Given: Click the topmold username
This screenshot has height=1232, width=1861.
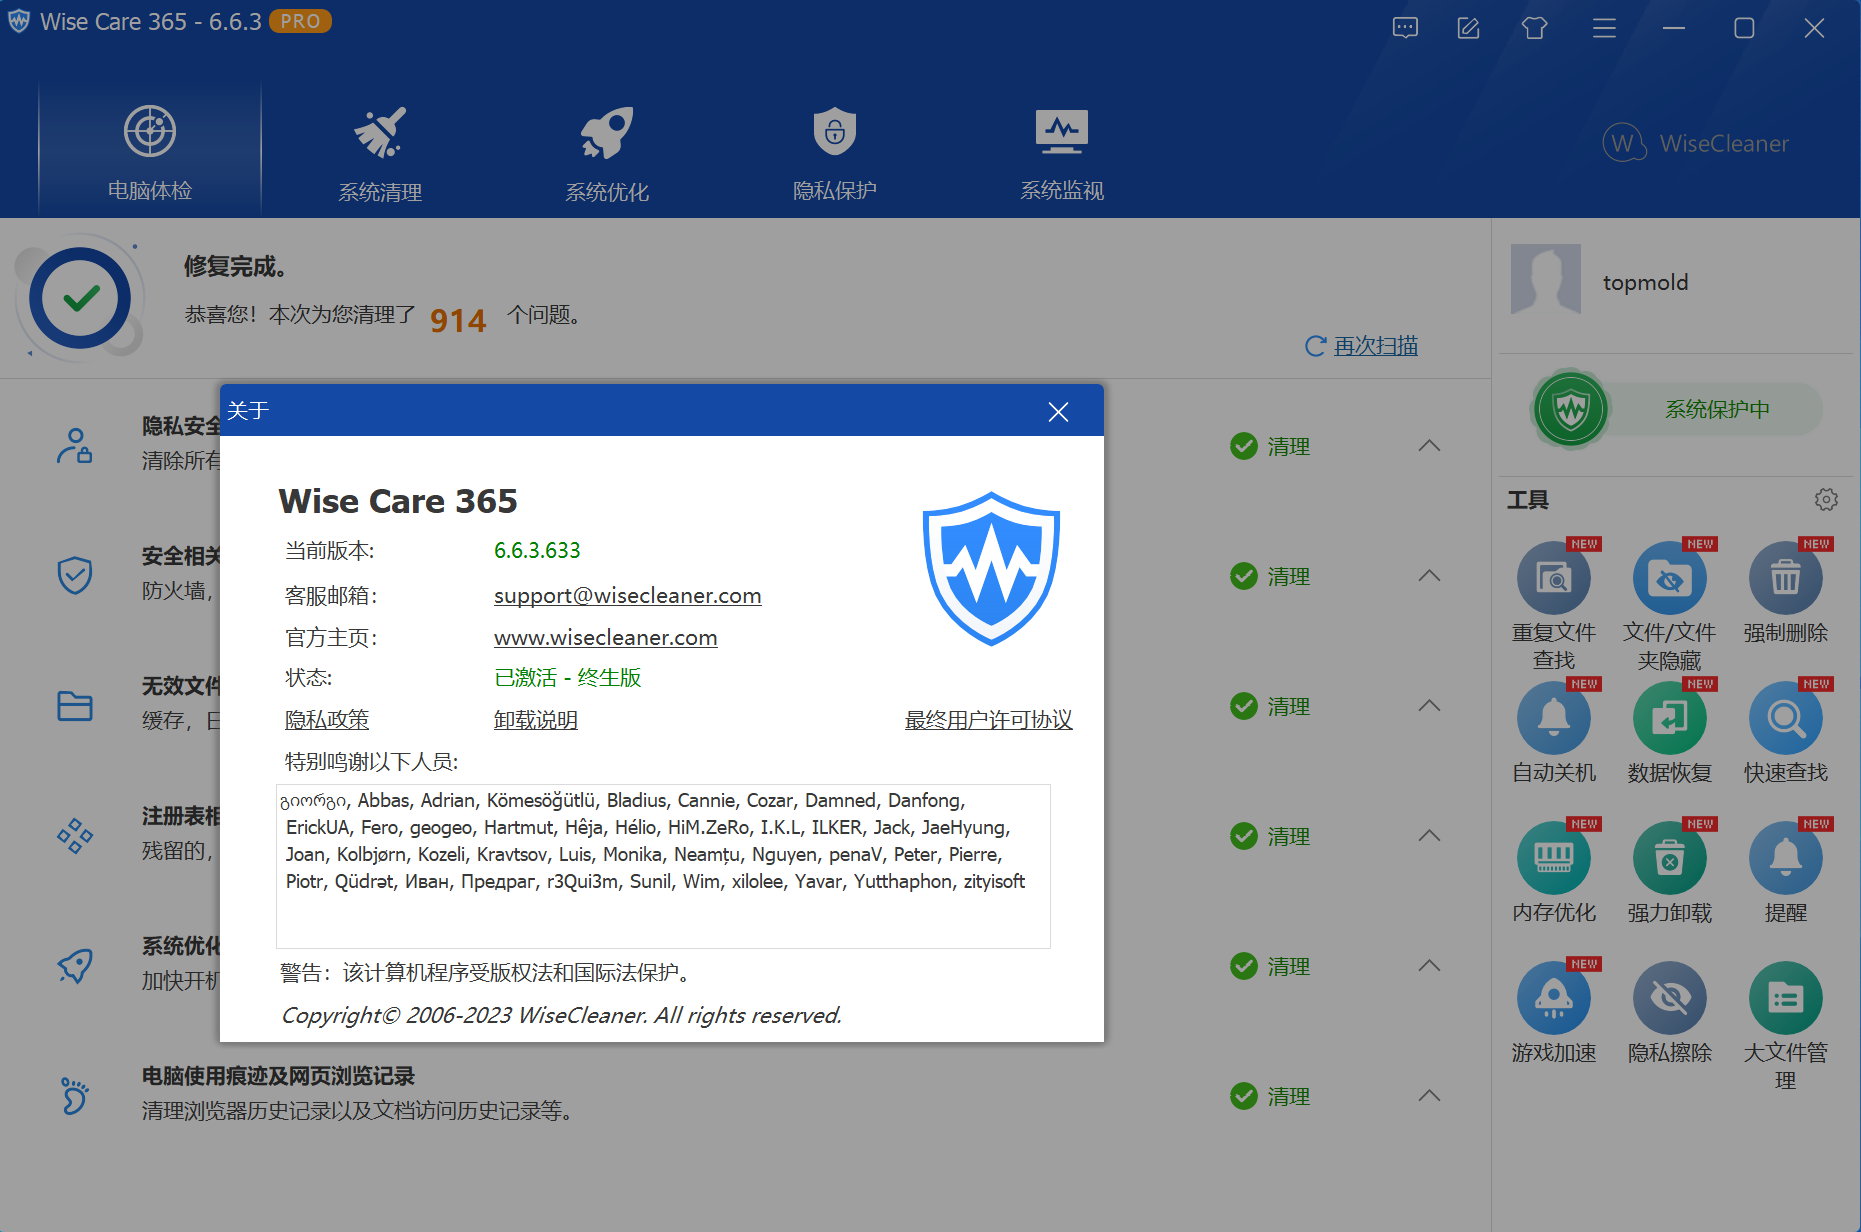Looking at the screenshot, I should pyautogui.click(x=1645, y=283).
